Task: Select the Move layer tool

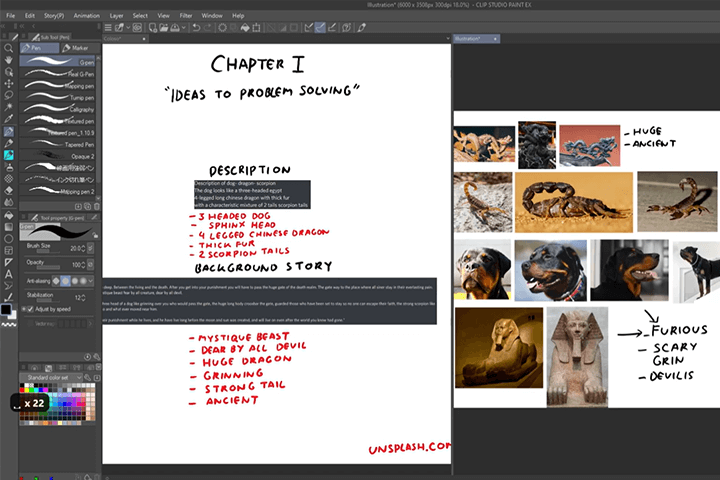Action: 8,84
